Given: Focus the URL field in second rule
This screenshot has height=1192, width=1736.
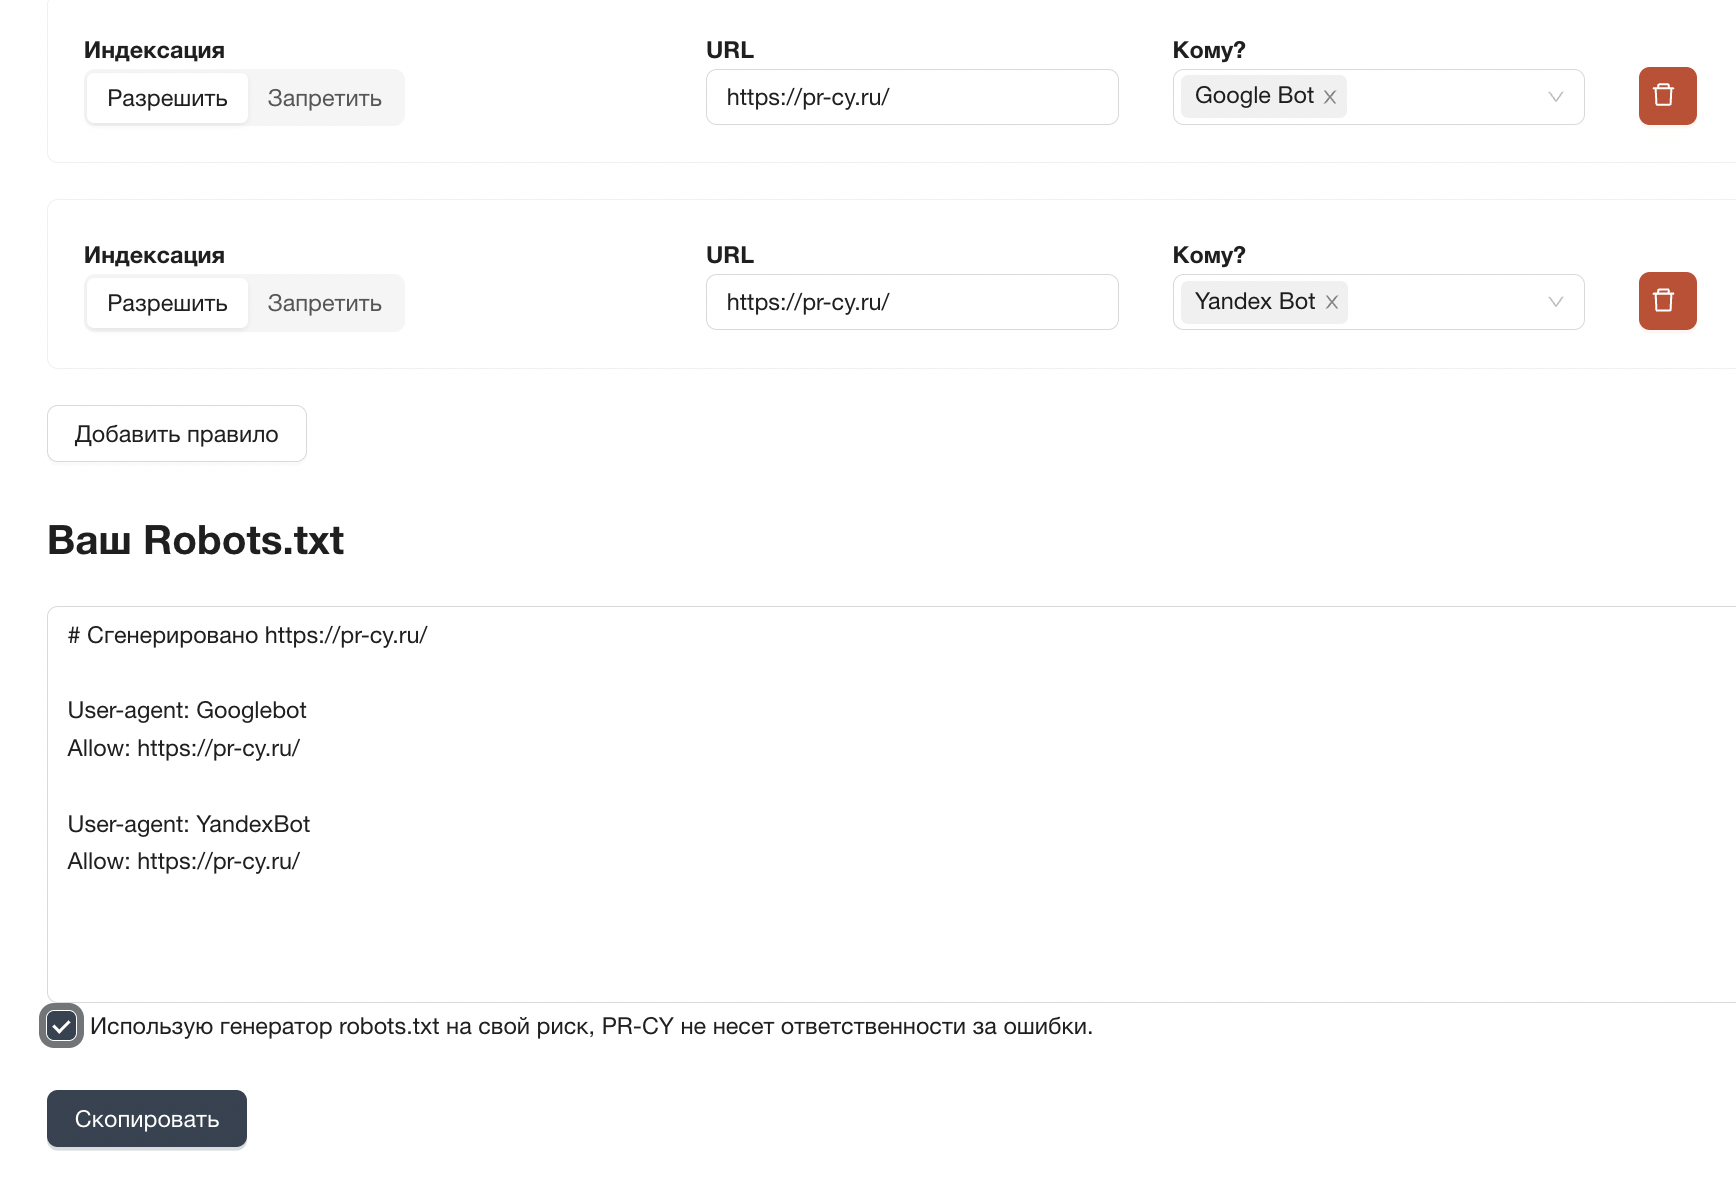Looking at the screenshot, I should pos(912,302).
